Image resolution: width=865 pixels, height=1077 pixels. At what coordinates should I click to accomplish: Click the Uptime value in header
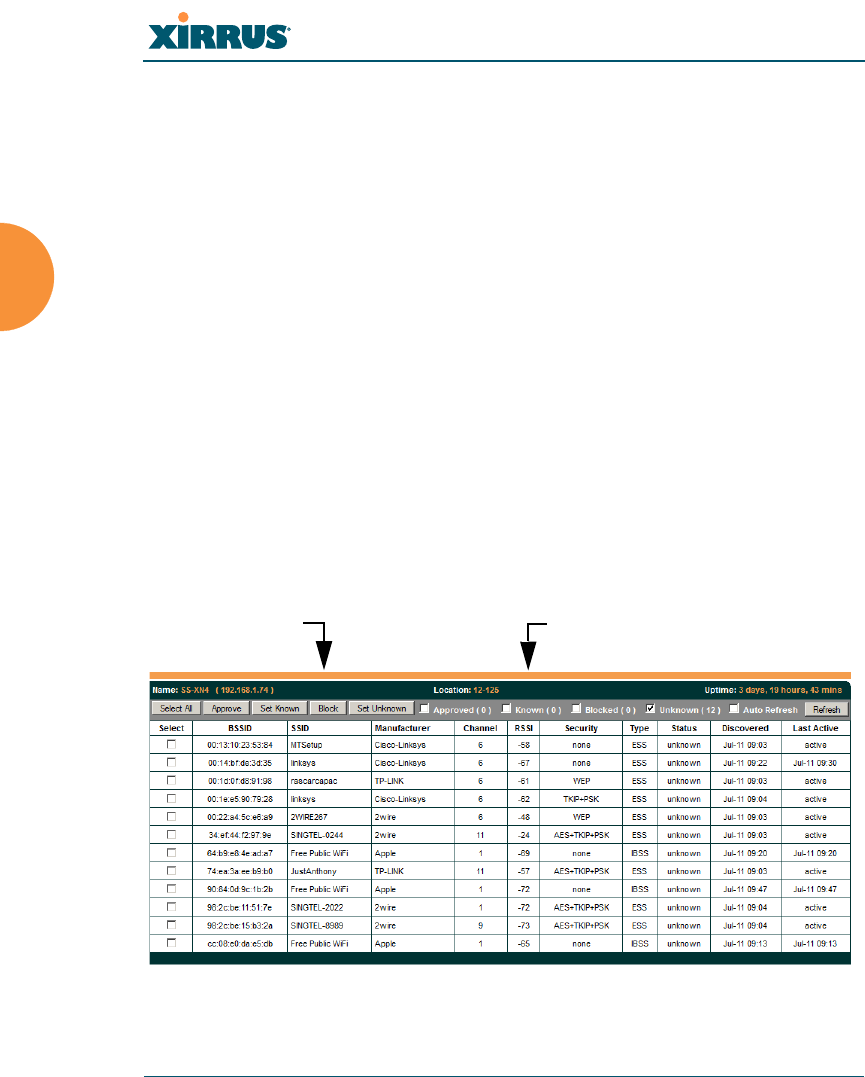click(x=790, y=690)
